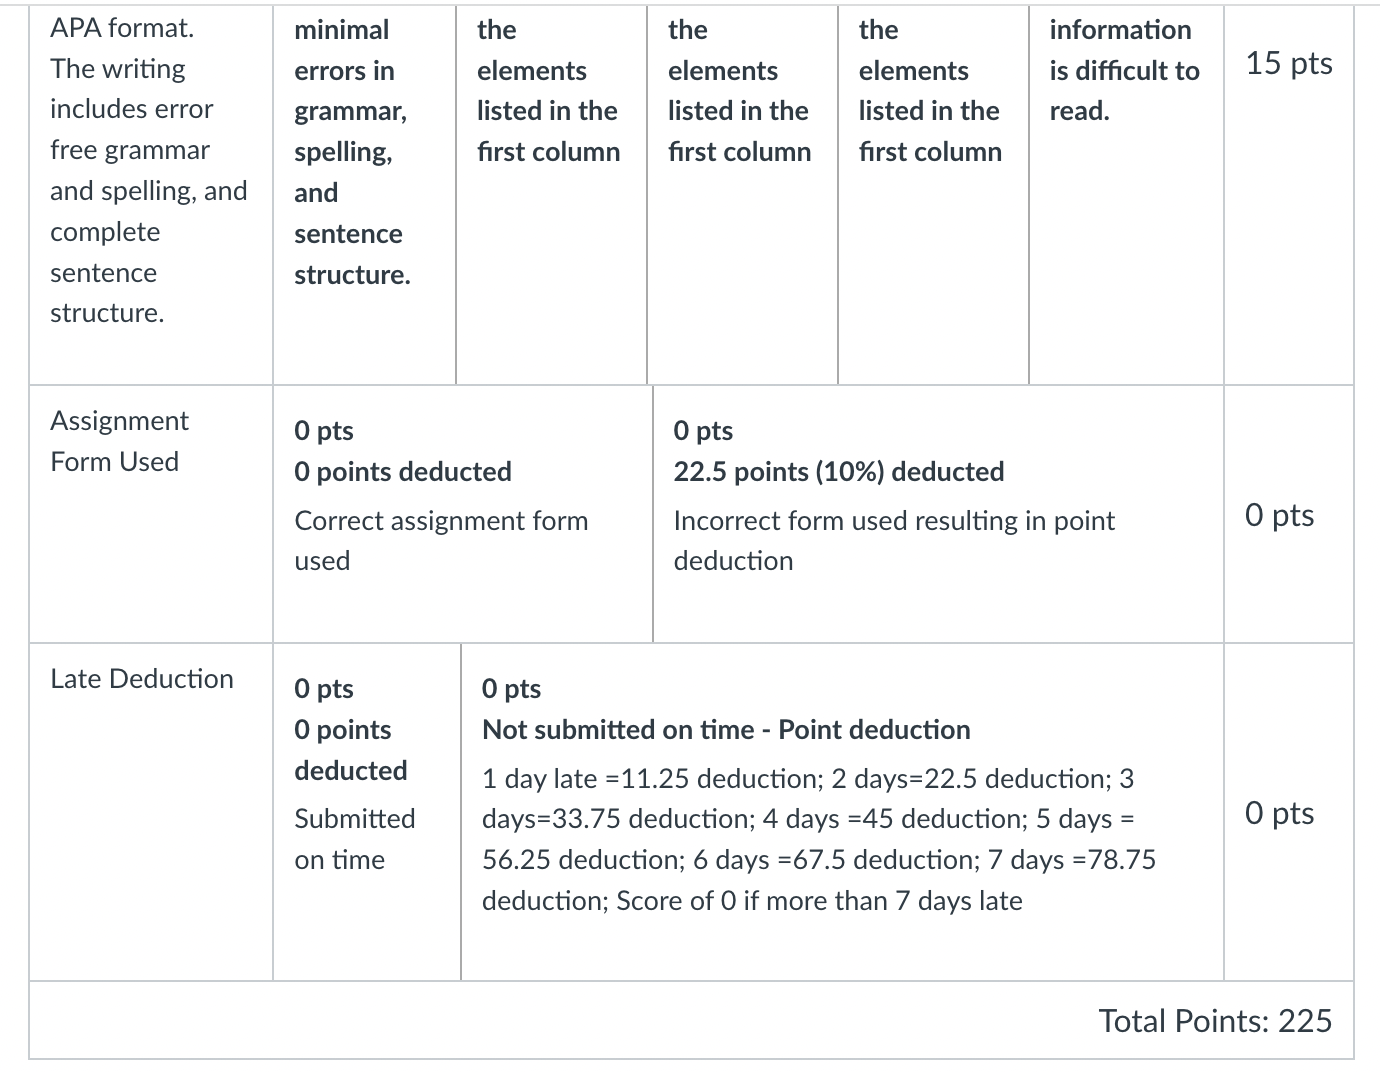Select the 'Correct assignment form used' rating cell
Image resolution: width=1380 pixels, height=1072 pixels.
click(x=463, y=514)
